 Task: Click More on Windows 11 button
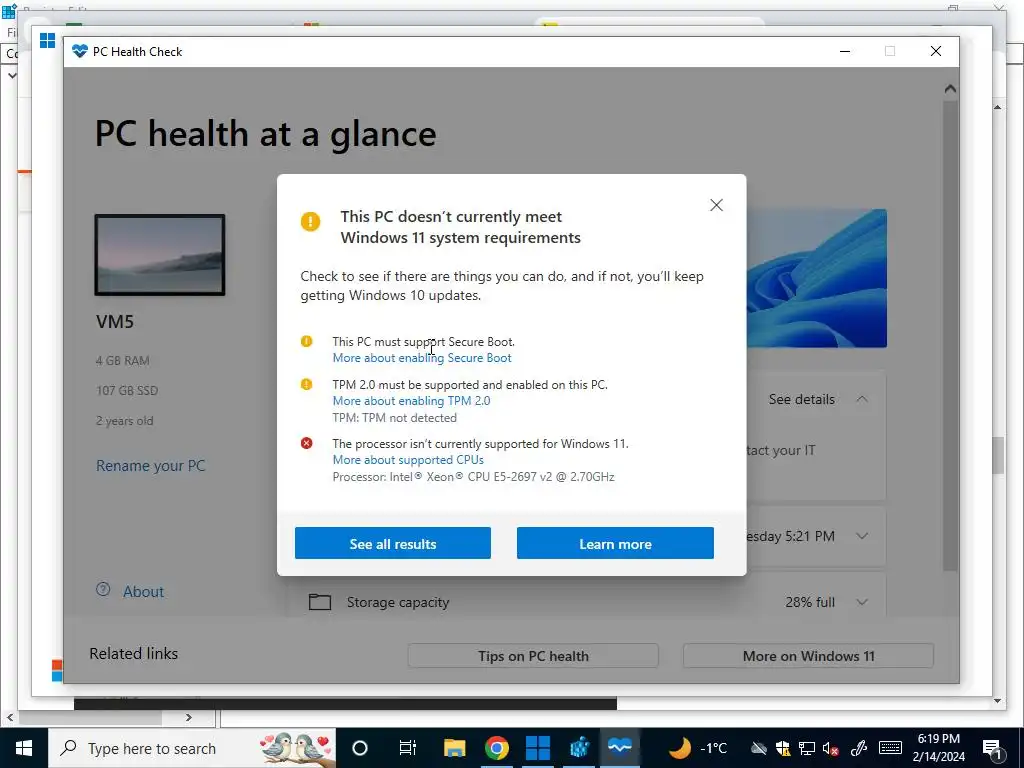point(808,656)
